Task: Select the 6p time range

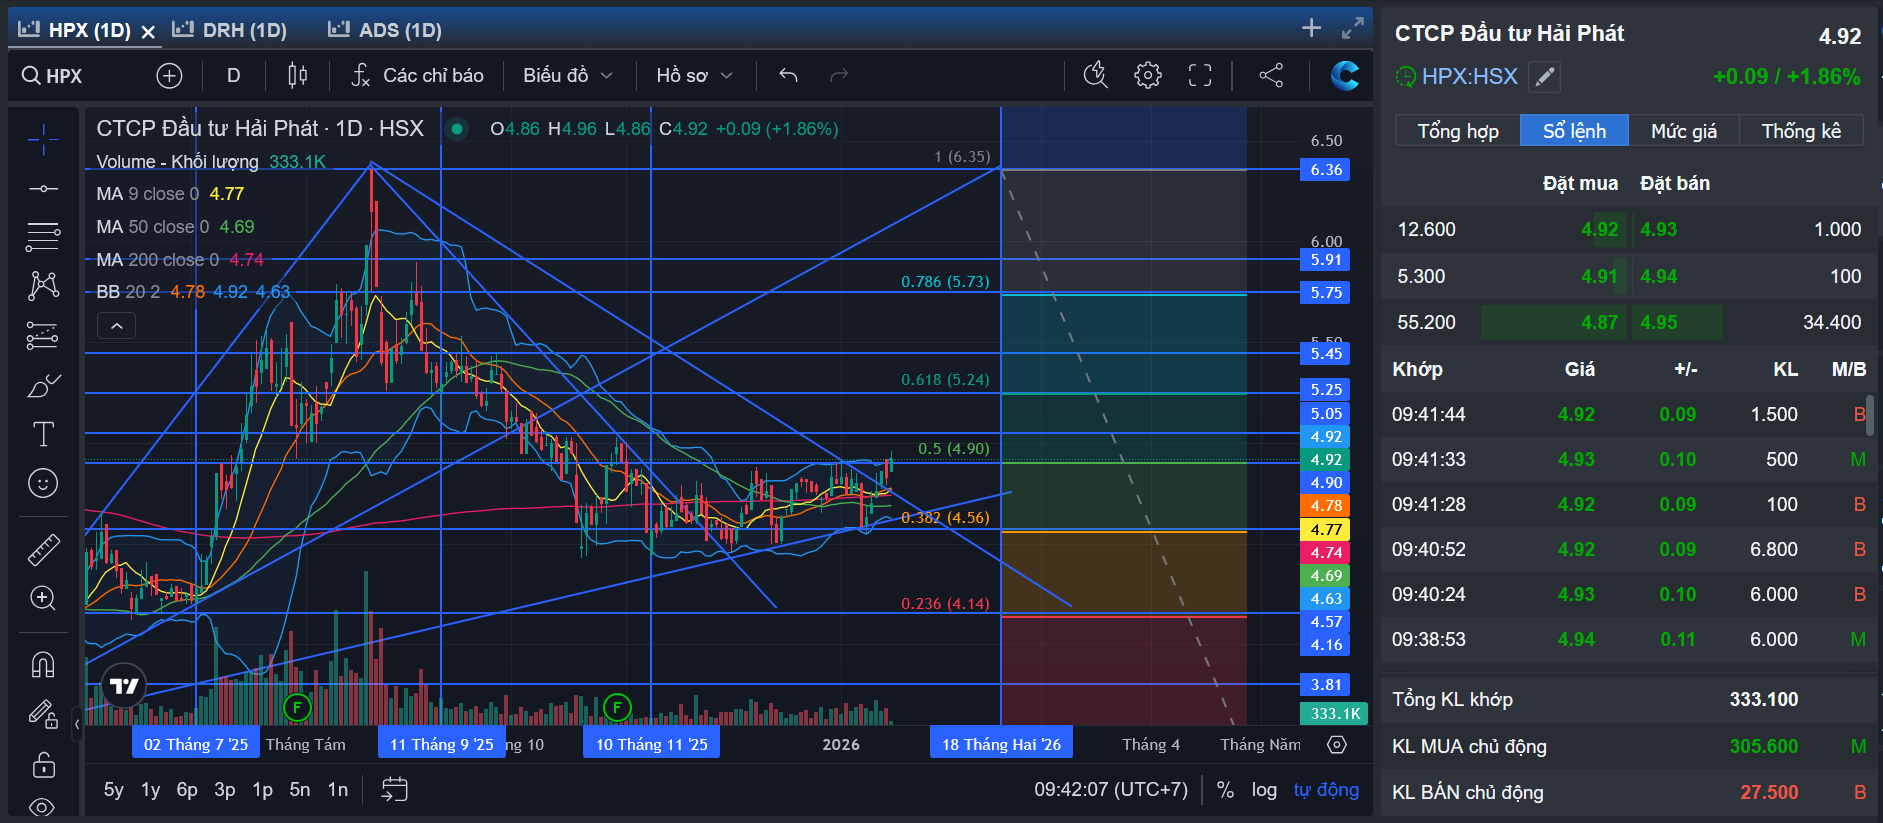Action: [x=187, y=790]
